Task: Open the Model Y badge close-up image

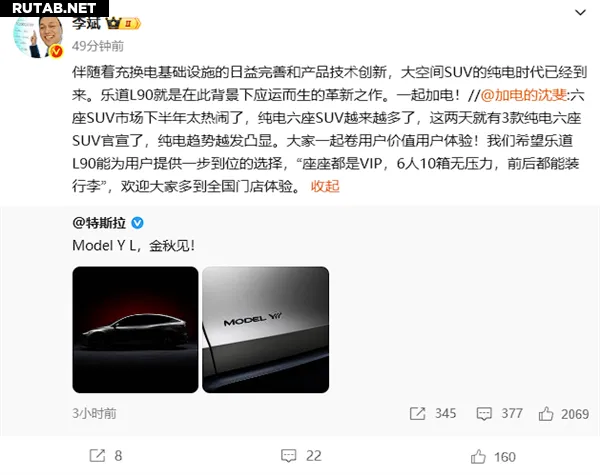Action: pyautogui.click(x=266, y=330)
